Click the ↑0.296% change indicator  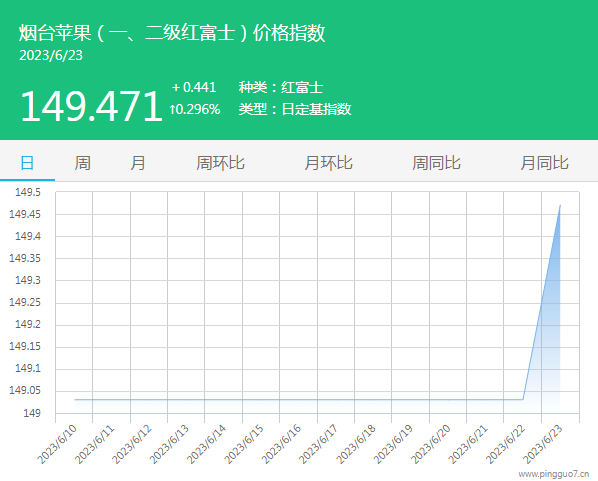[x=195, y=109]
